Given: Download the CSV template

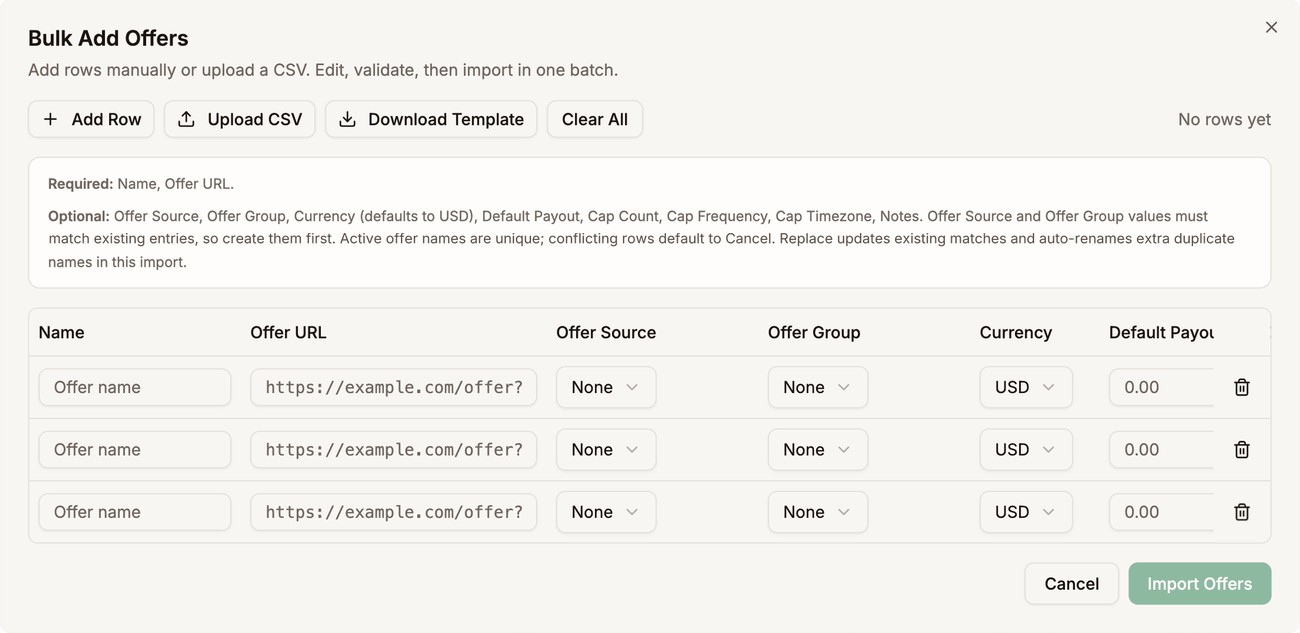Looking at the screenshot, I should pos(431,119).
